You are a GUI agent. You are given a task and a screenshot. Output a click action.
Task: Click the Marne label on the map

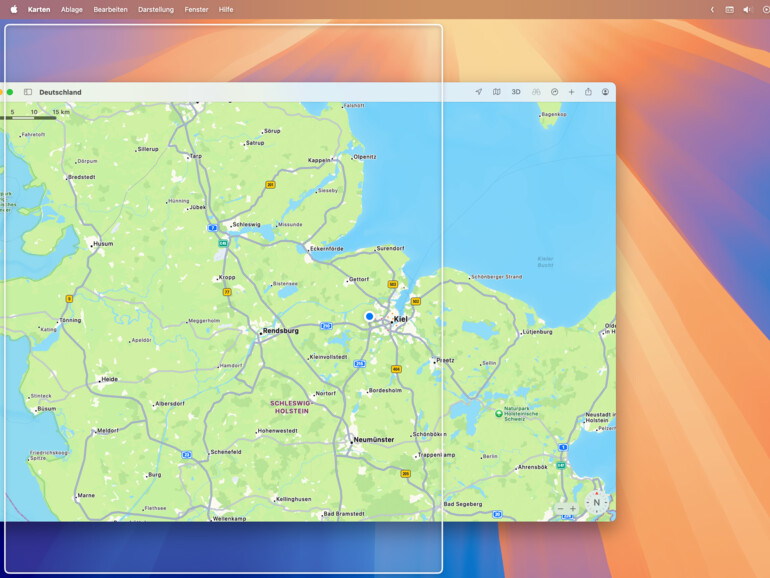(x=86, y=495)
